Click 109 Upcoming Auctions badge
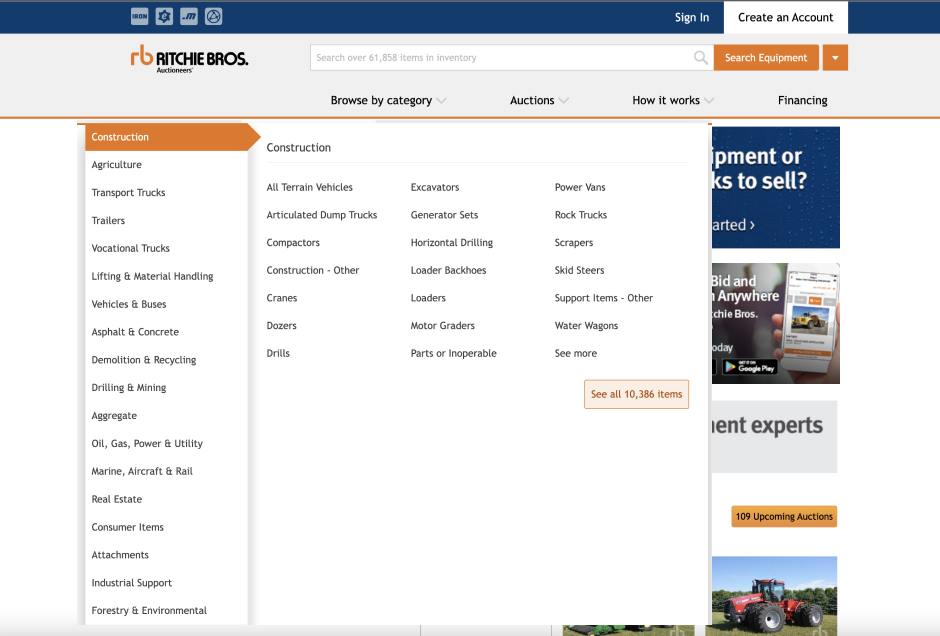Screen dimensions: 940x636 784,517
